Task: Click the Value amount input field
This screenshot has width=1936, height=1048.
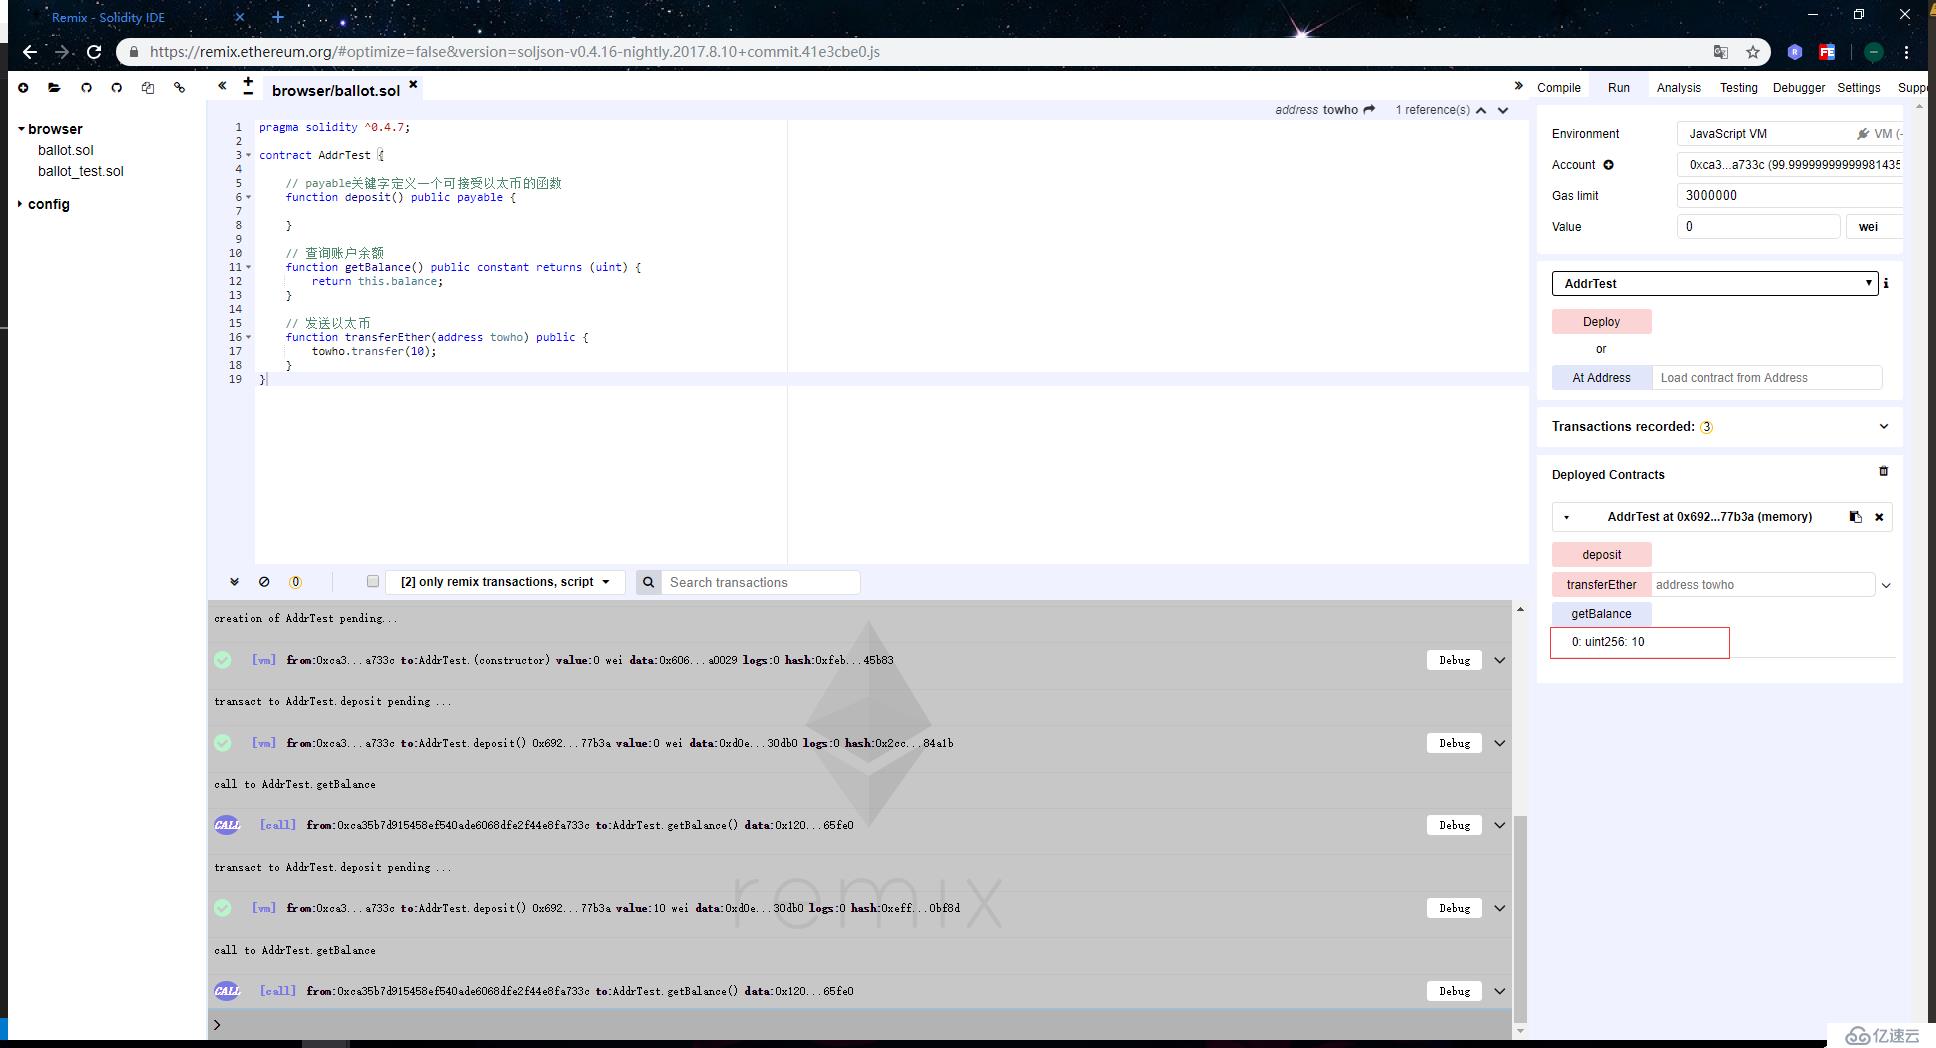Action: 1758,227
